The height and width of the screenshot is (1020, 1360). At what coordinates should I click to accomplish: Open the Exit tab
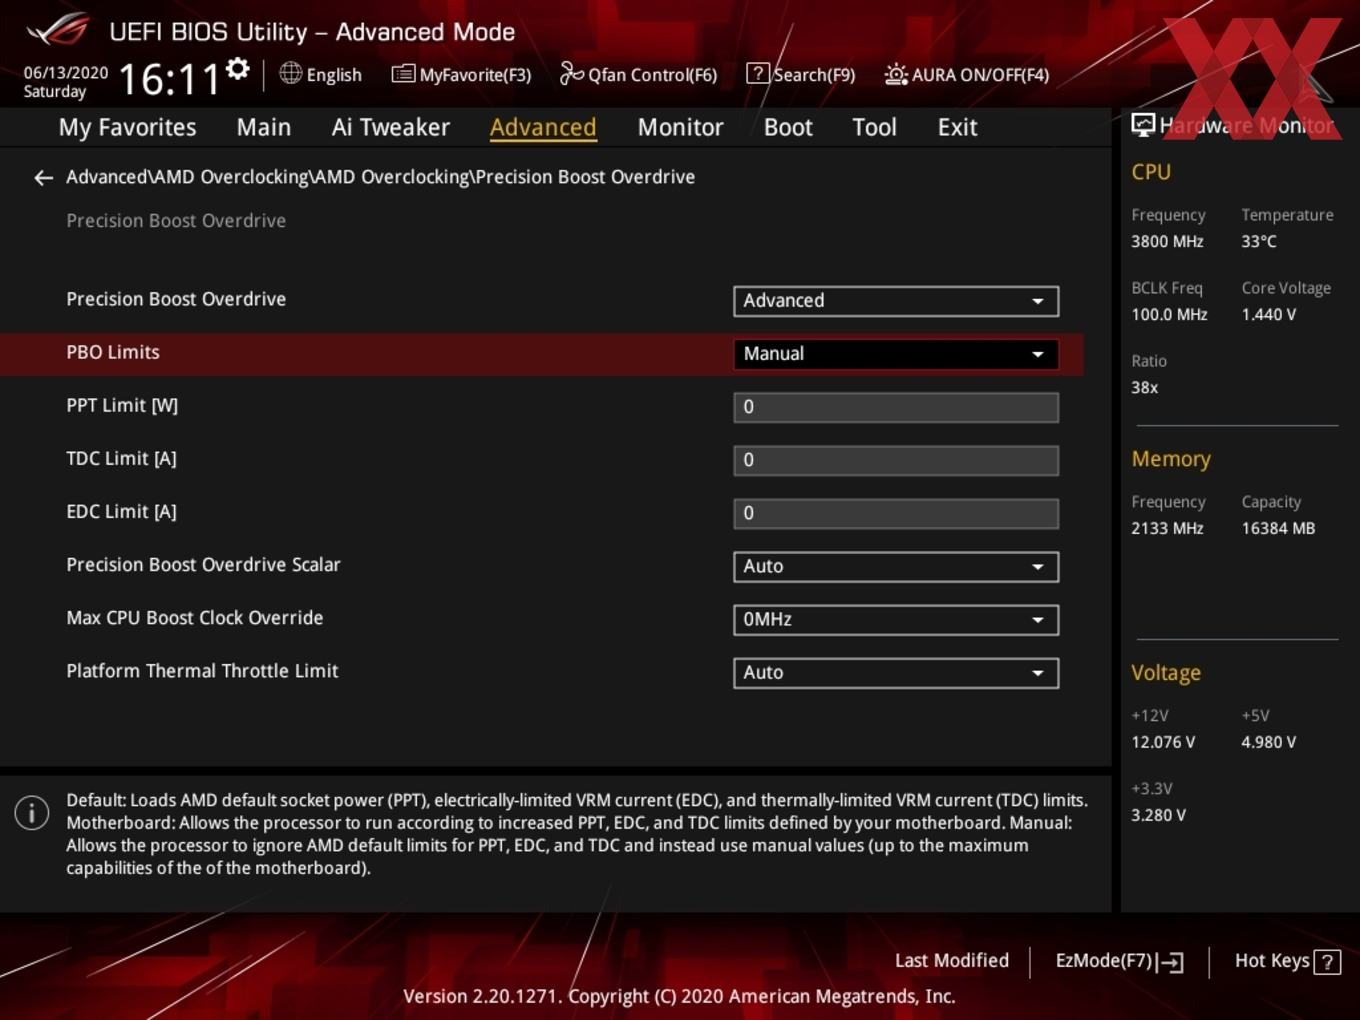tap(957, 128)
